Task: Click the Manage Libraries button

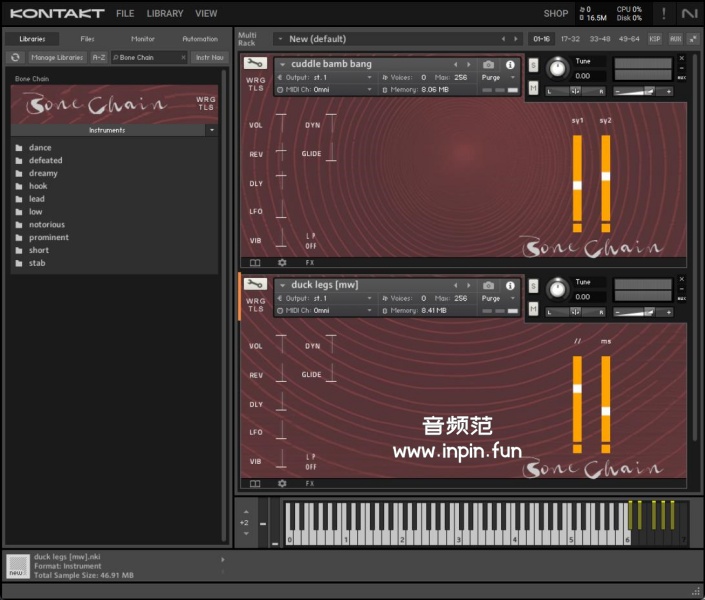Action: click(x=57, y=58)
